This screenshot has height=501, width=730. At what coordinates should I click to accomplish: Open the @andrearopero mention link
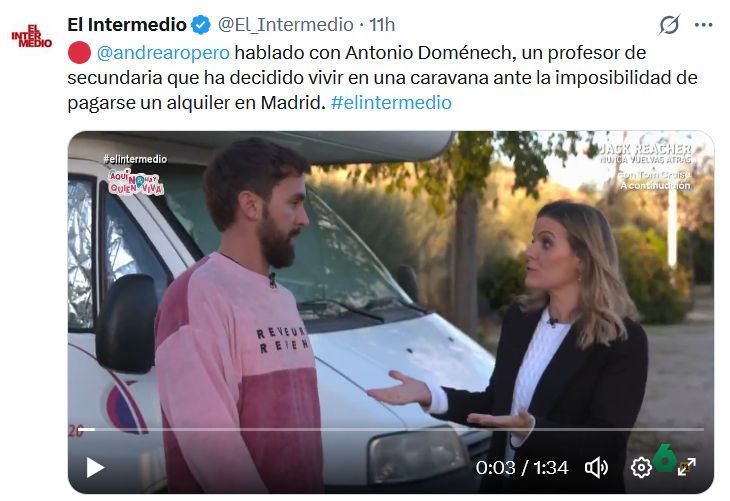(163, 53)
